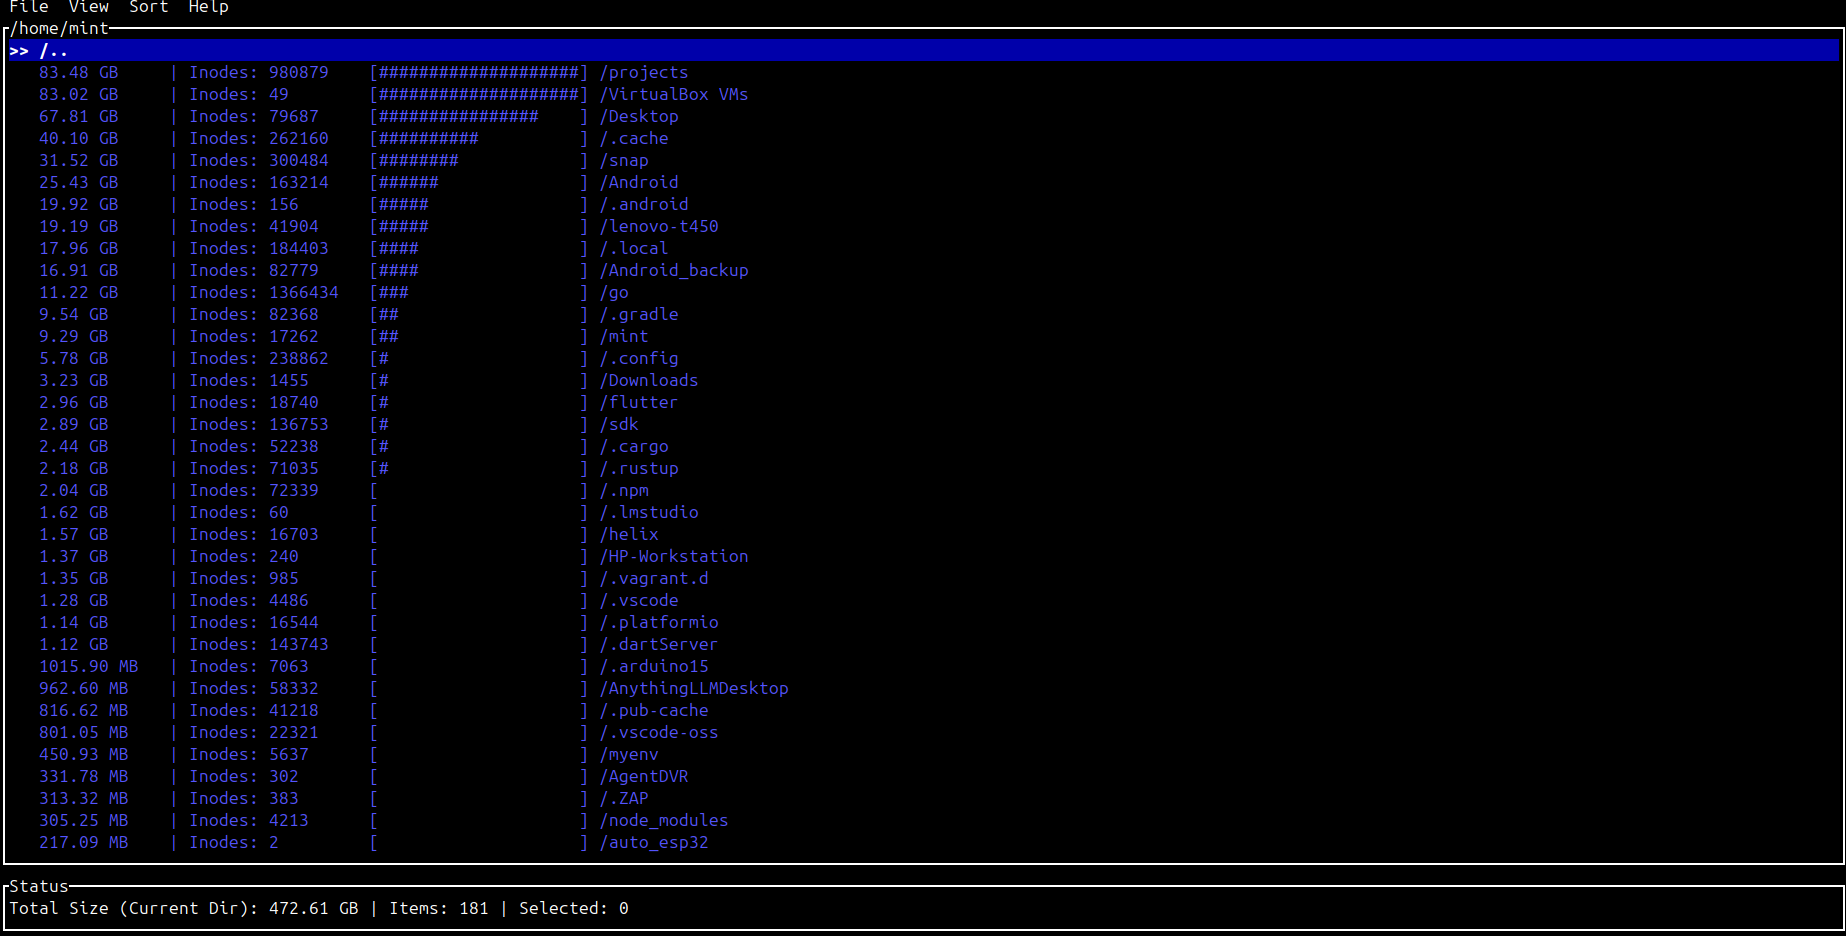Open the /node_modules directory

pos(663,820)
